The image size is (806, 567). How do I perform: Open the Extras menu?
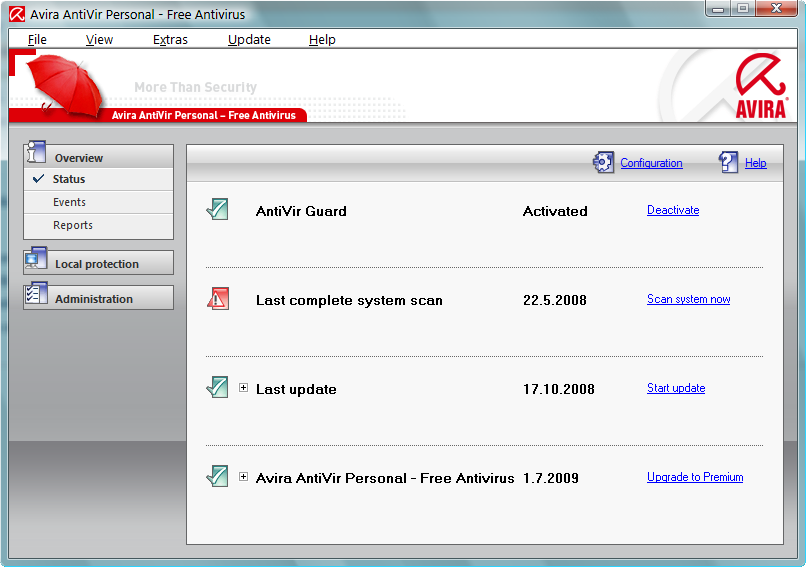tap(170, 40)
